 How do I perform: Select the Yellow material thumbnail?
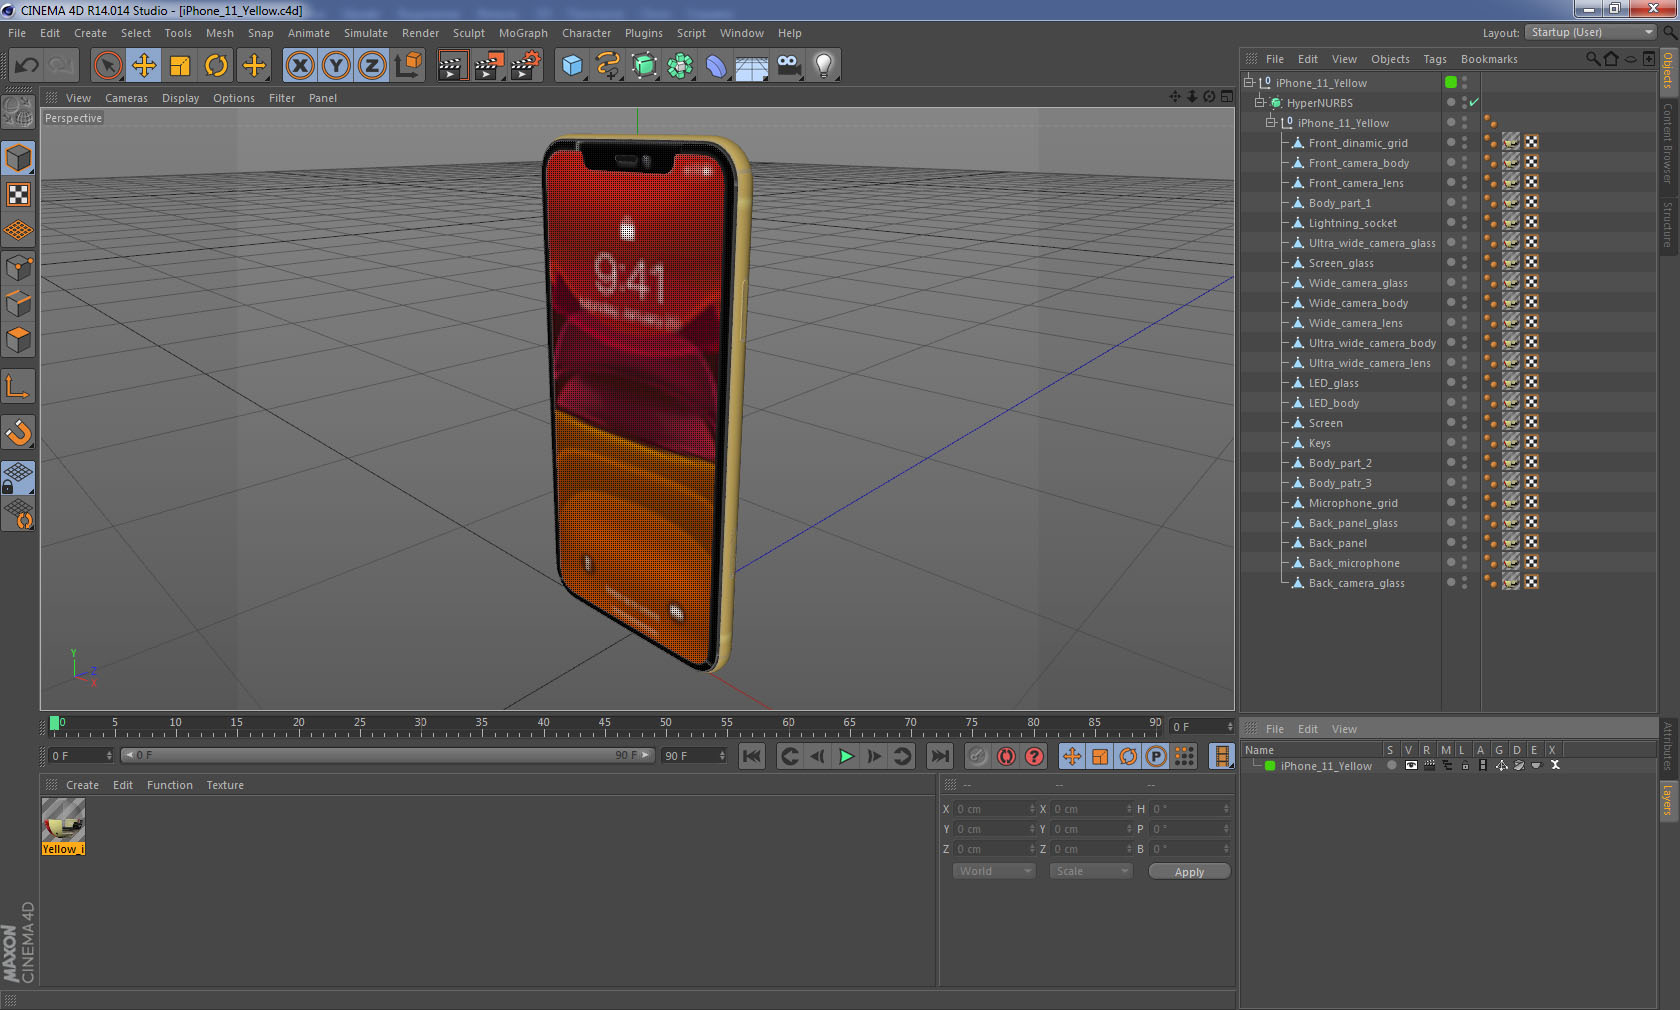pos(63,820)
